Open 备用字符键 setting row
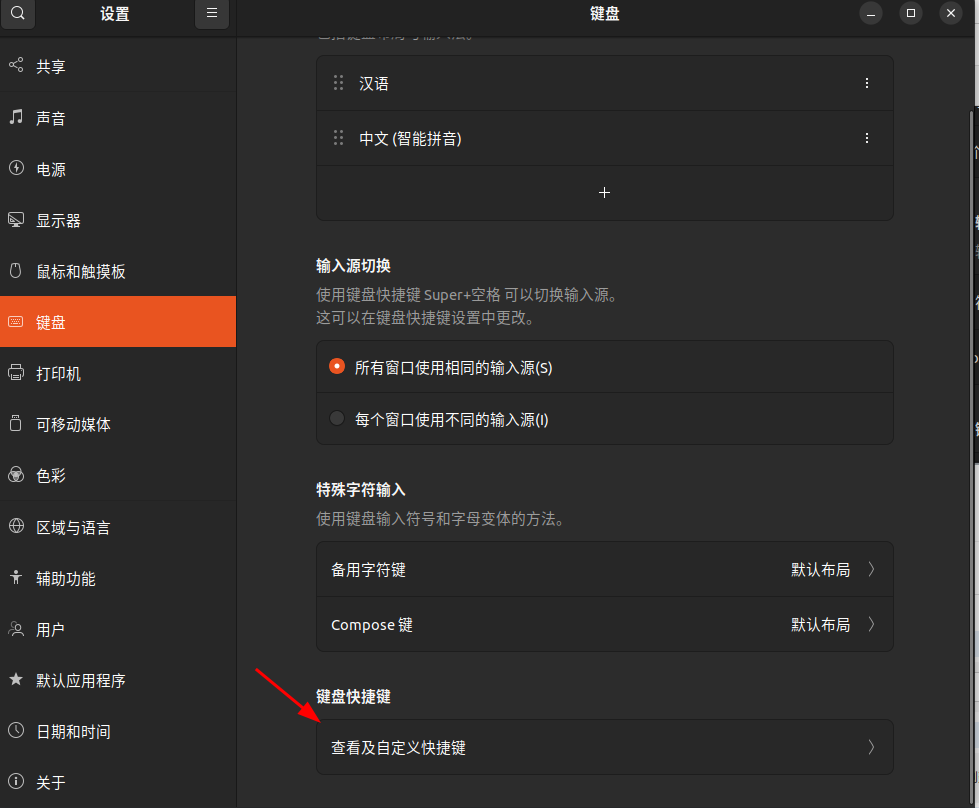The image size is (979, 808). (x=604, y=569)
